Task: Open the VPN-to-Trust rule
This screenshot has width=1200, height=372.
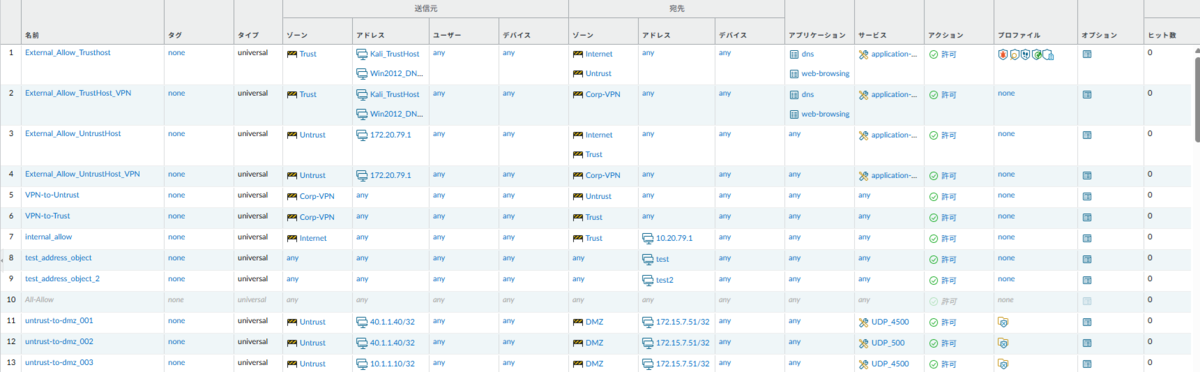Action: coord(48,215)
